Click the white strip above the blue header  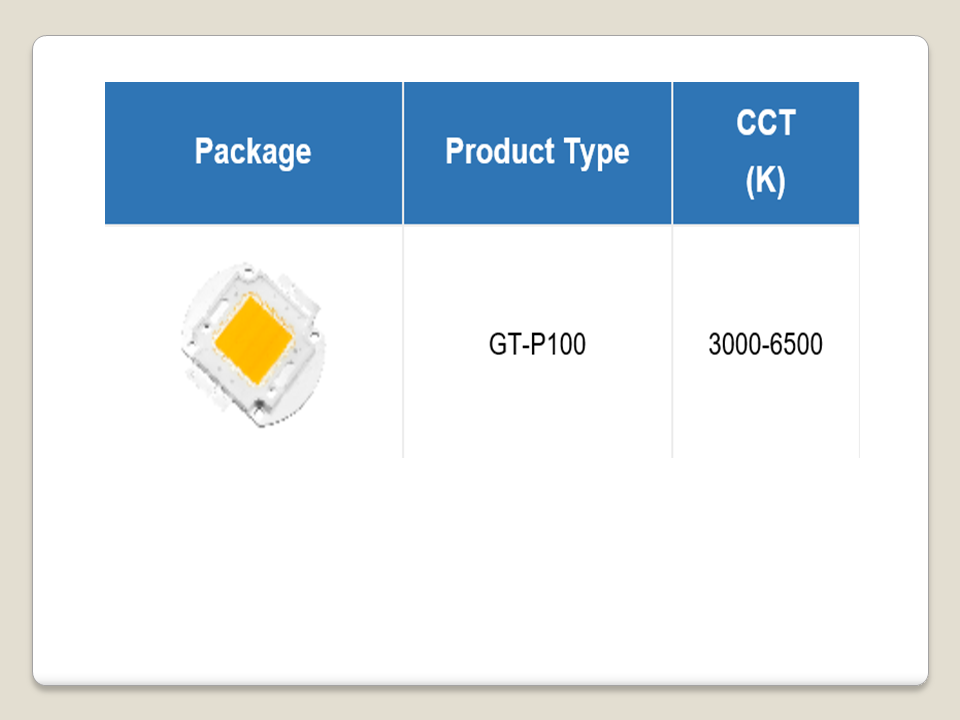(x=480, y=60)
